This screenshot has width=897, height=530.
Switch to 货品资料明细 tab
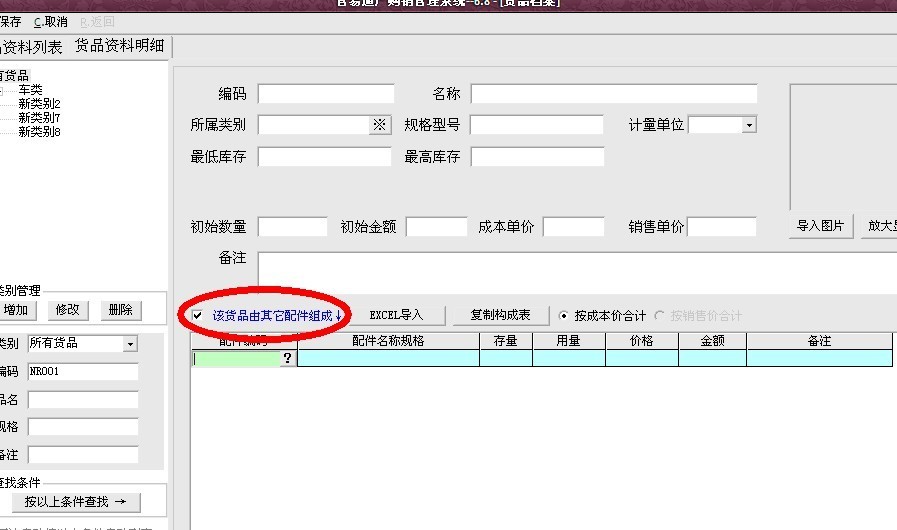pyautogui.click(x=120, y=46)
